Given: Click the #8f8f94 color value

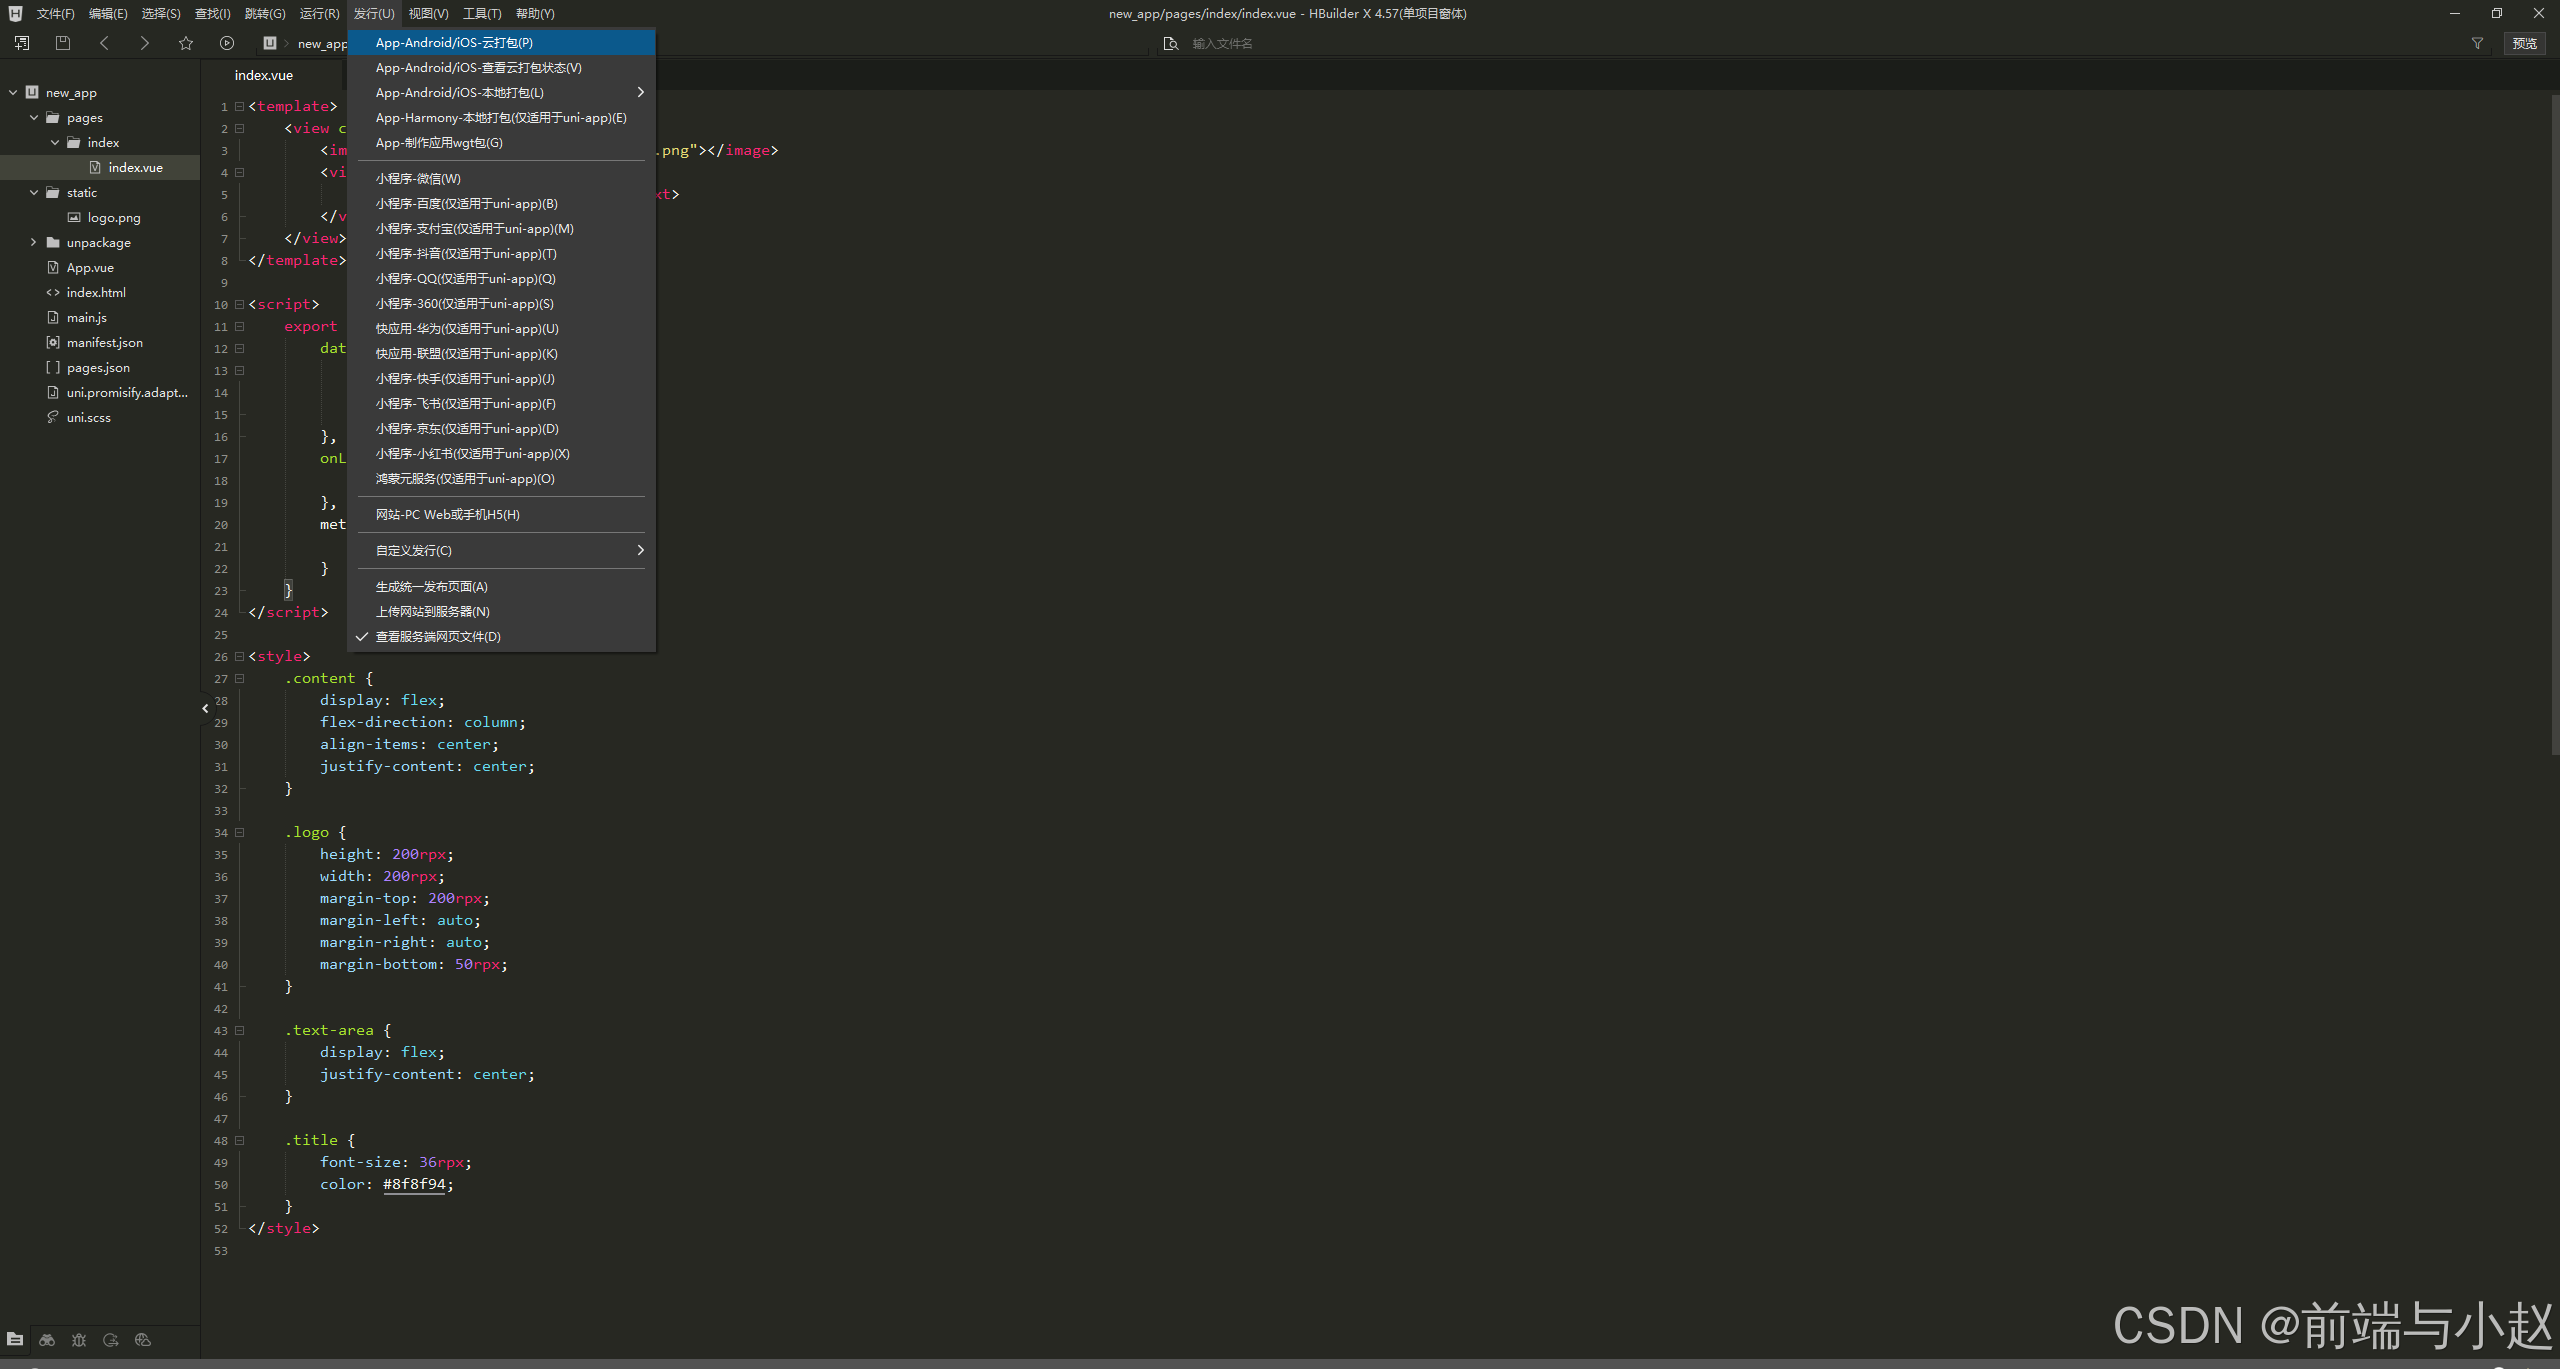Looking at the screenshot, I should click(414, 1185).
